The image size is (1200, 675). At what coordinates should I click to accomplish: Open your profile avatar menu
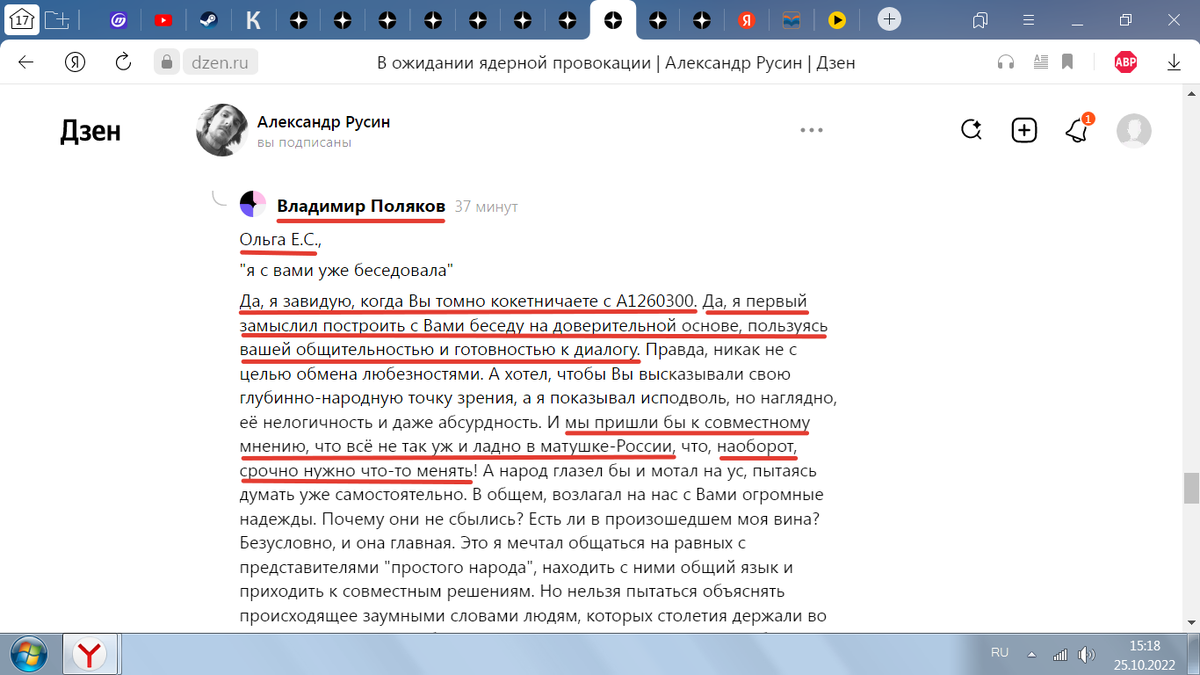click(1134, 130)
